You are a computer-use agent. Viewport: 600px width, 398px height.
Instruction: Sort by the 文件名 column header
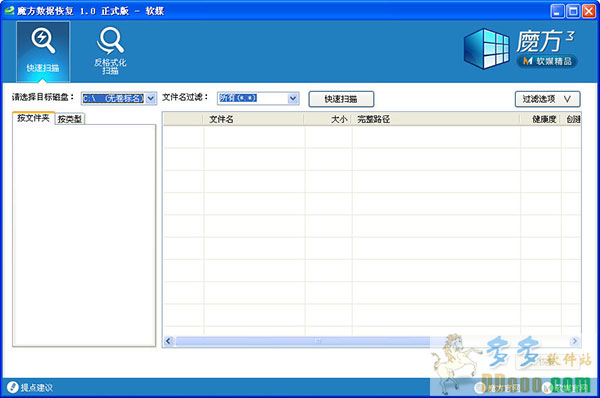(253, 119)
